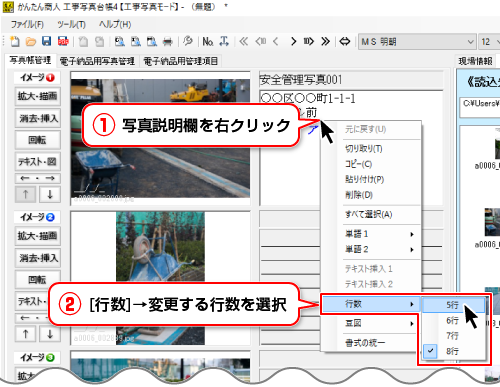Switch to the 電子納品用管理項目 tab

coord(180,61)
